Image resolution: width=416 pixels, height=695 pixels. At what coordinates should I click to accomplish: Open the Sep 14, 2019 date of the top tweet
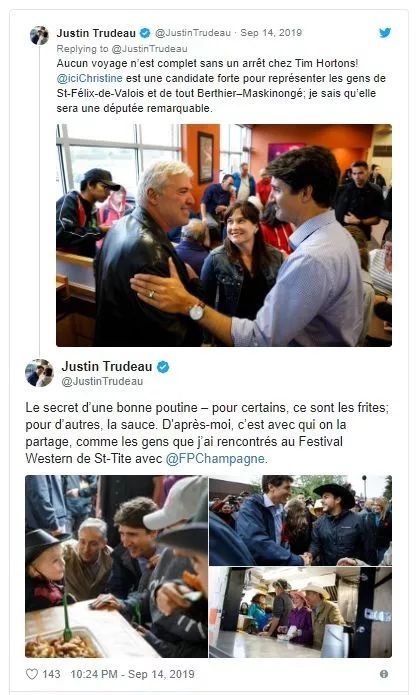271,33
